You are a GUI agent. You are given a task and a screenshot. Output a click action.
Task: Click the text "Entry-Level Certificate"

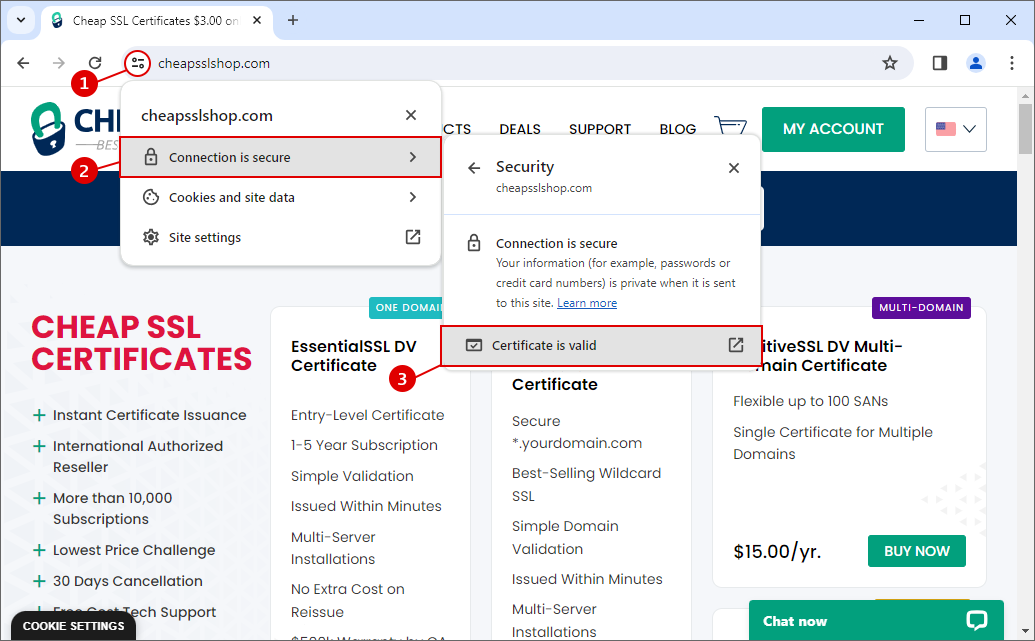coord(367,415)
